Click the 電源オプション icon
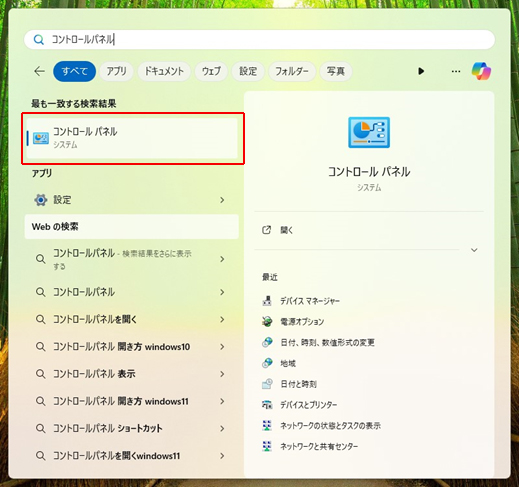519x487 pixels. coord(267,321)
